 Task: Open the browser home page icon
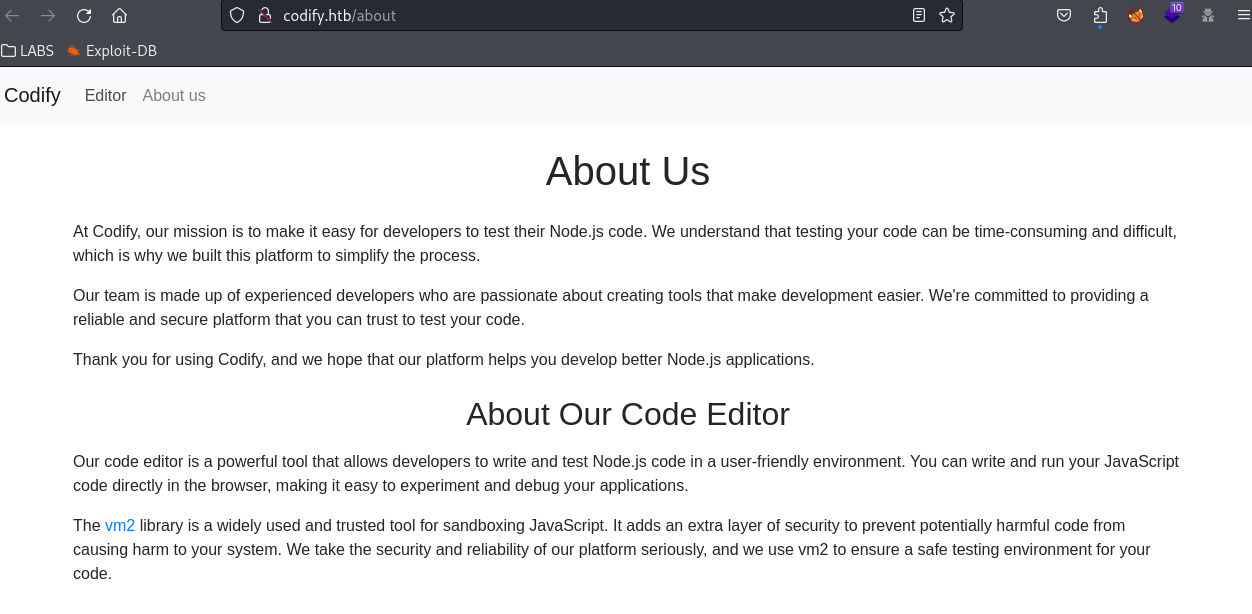pos(119,15)
